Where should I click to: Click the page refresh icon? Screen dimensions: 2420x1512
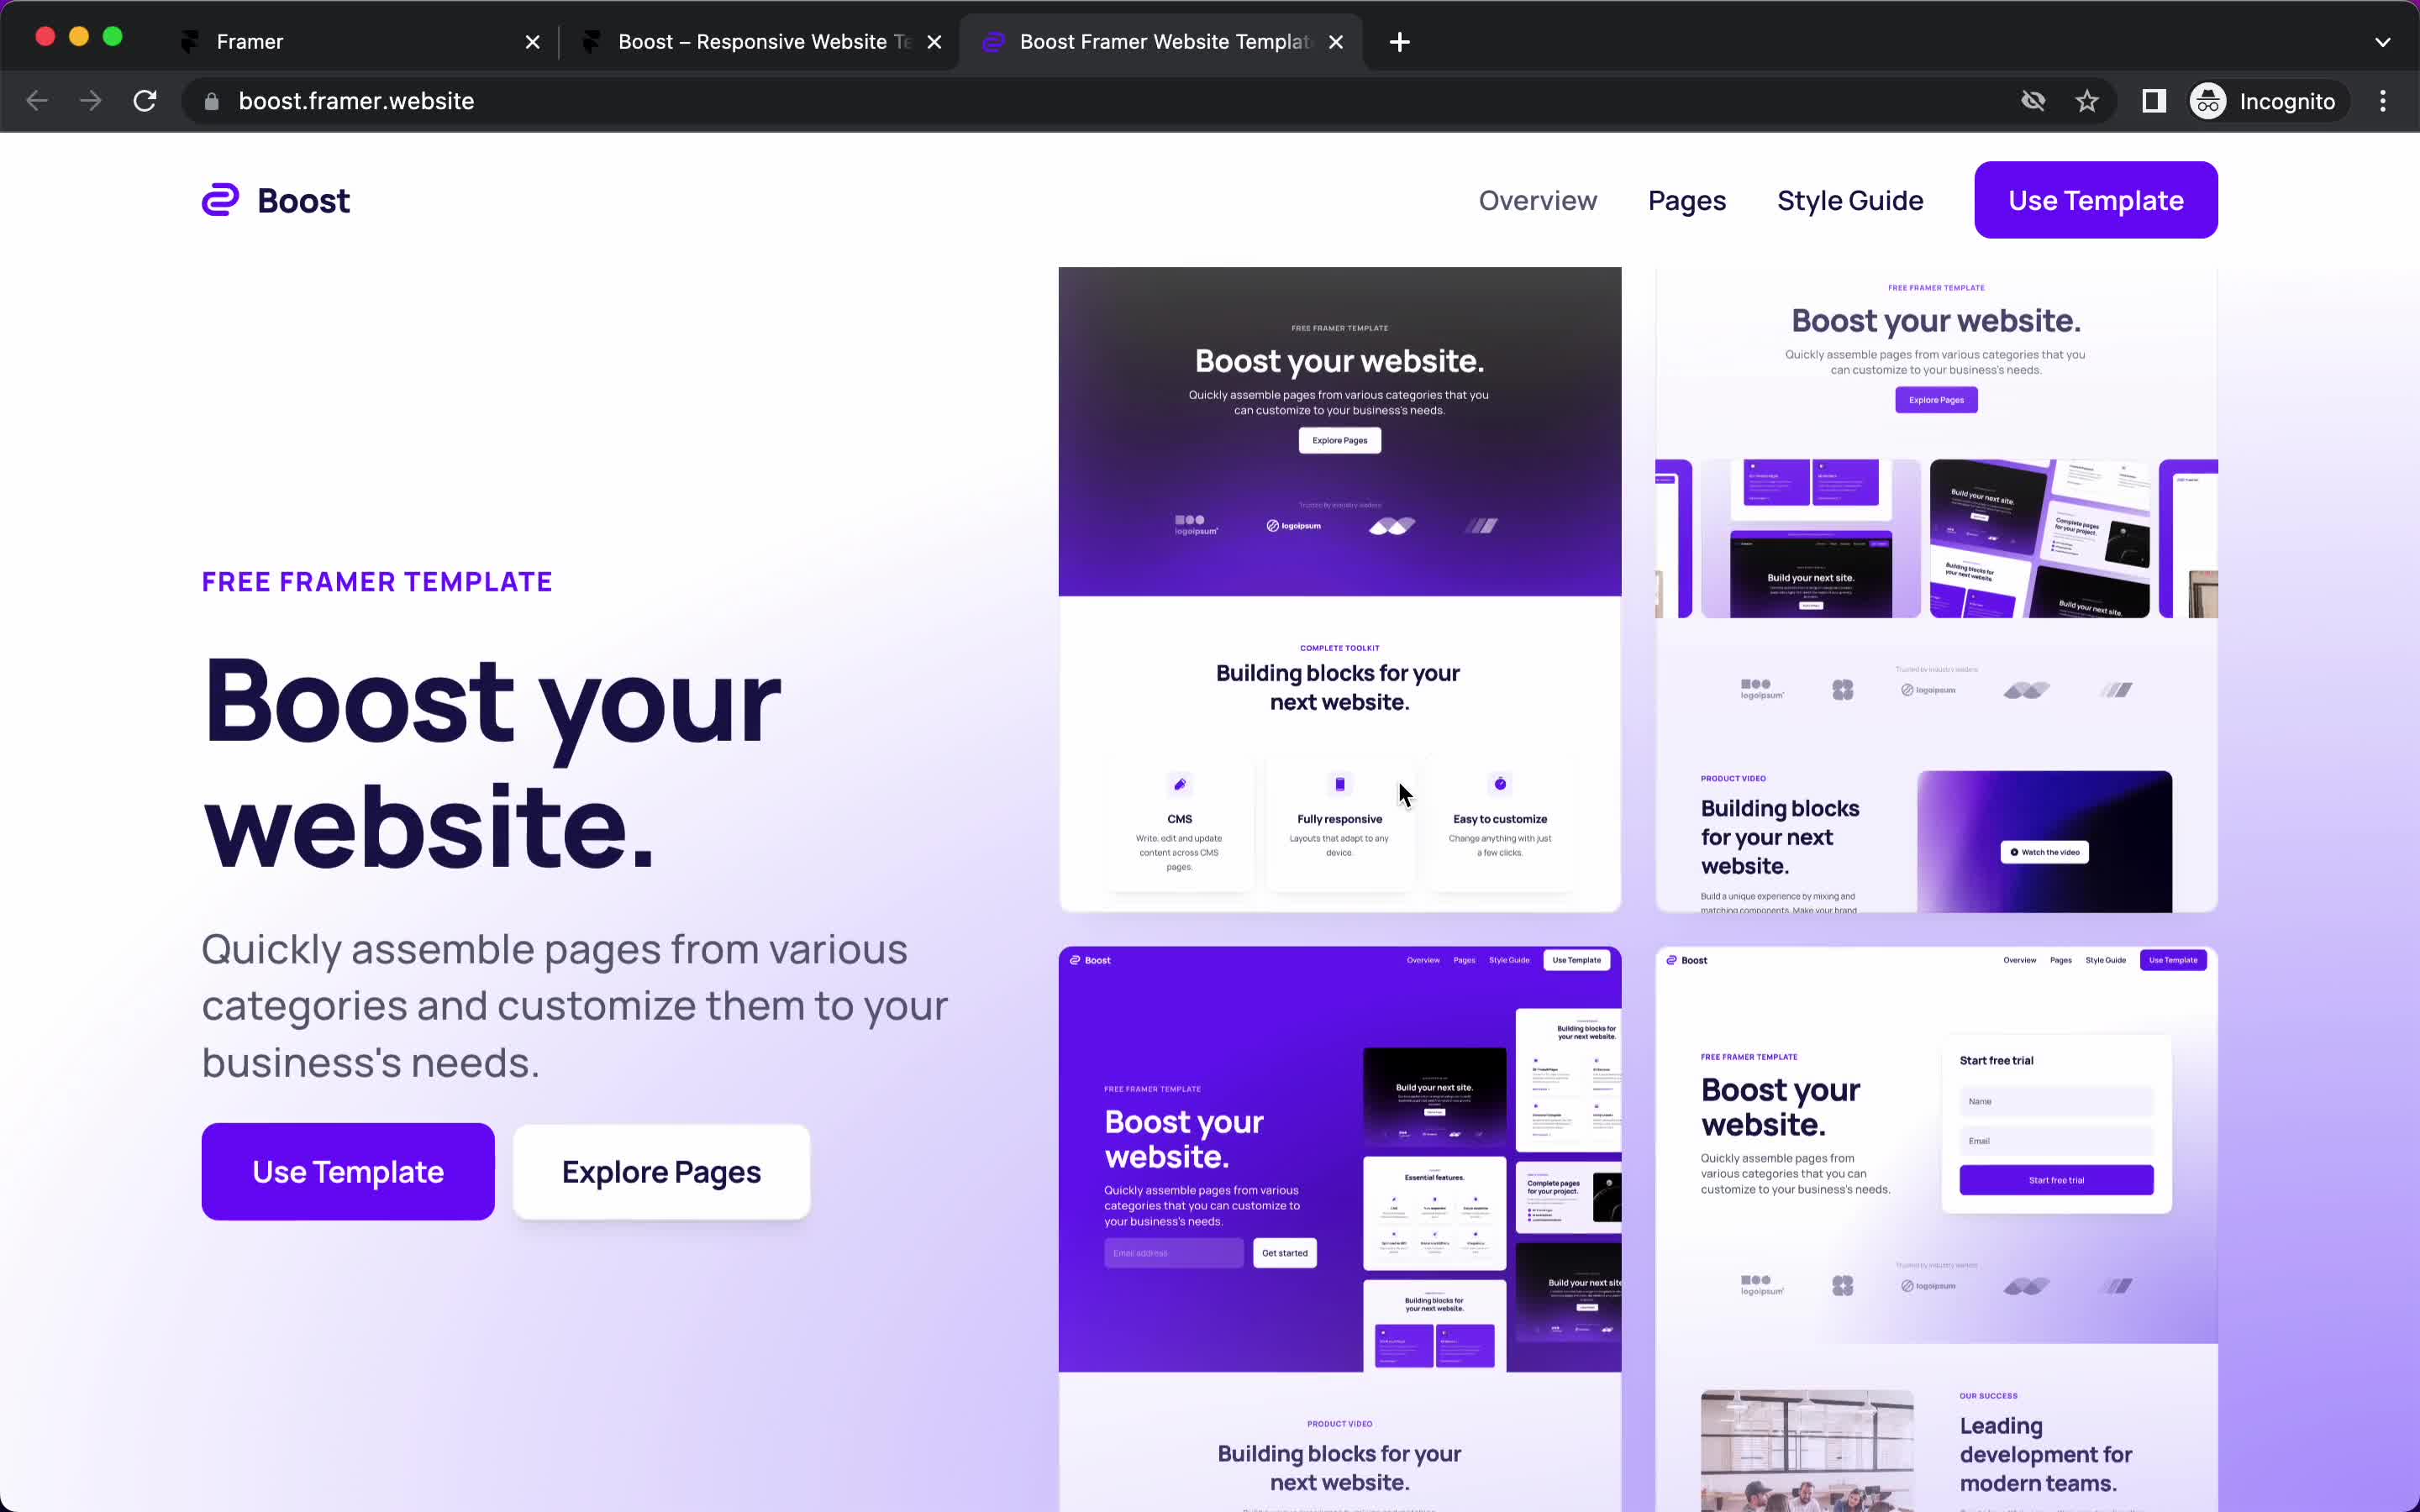click(146, 101)
